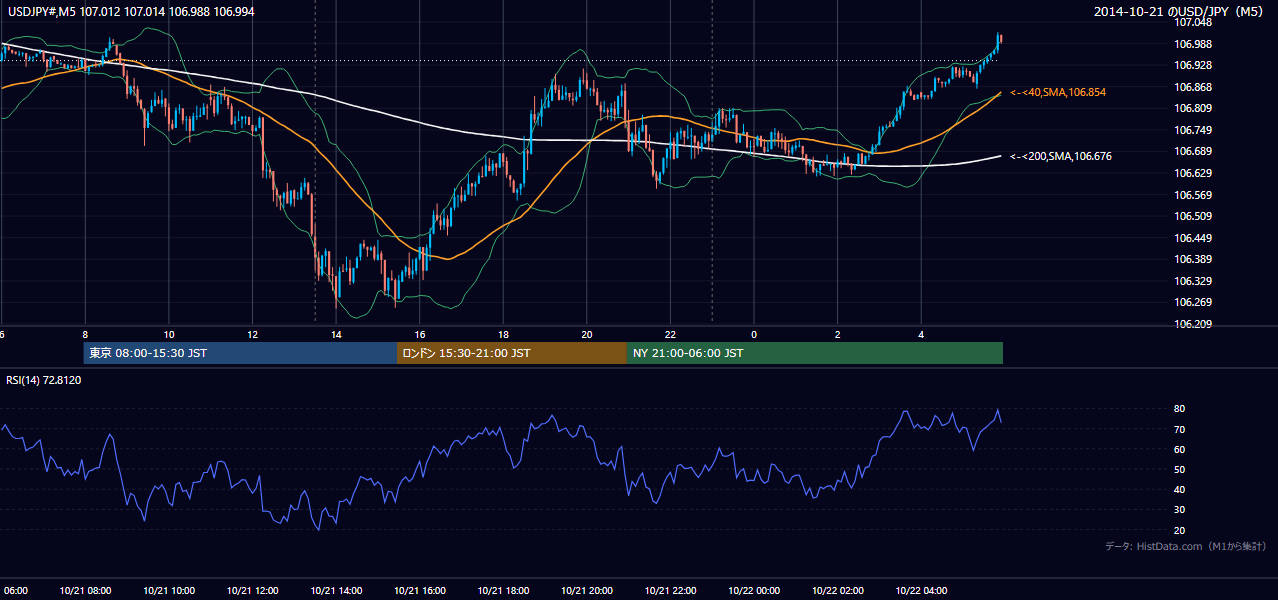This screenshot has width=1278, height=600.
Task: Click the 10/22 02:00 time axis label
Action: pos(838,591)
